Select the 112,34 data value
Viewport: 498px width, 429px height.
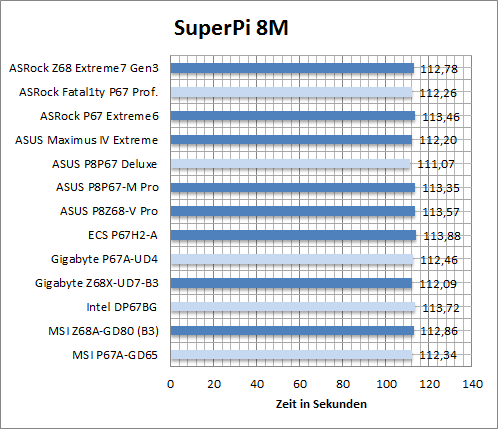[x=438, y=355]
